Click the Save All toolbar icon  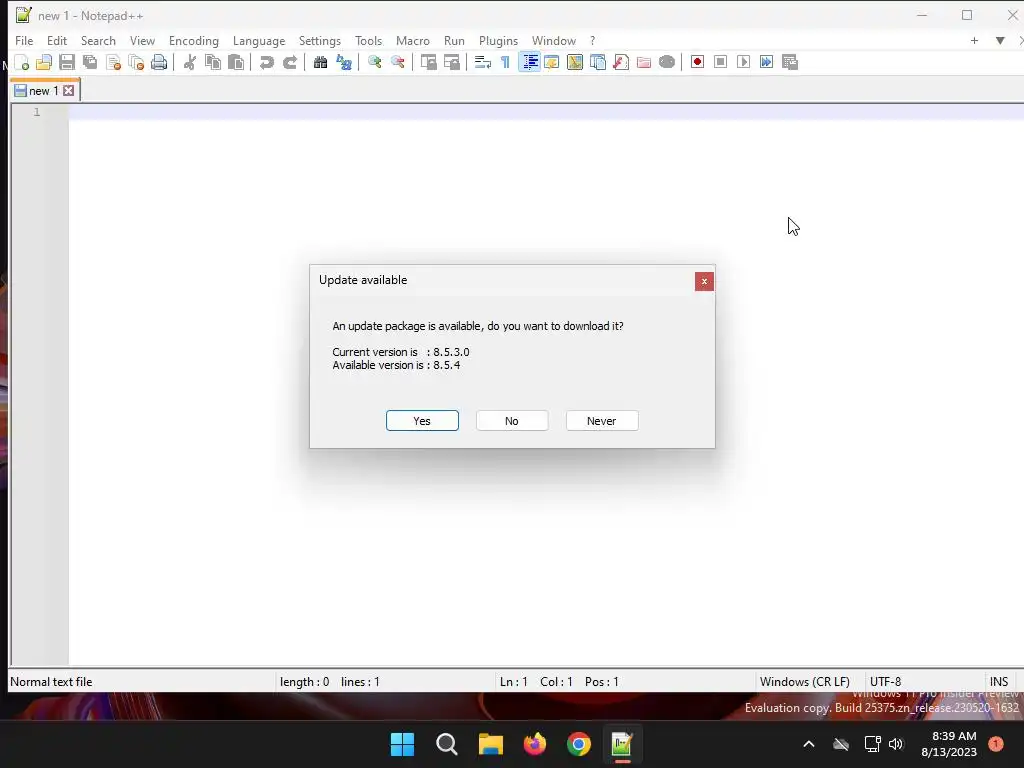90,62
